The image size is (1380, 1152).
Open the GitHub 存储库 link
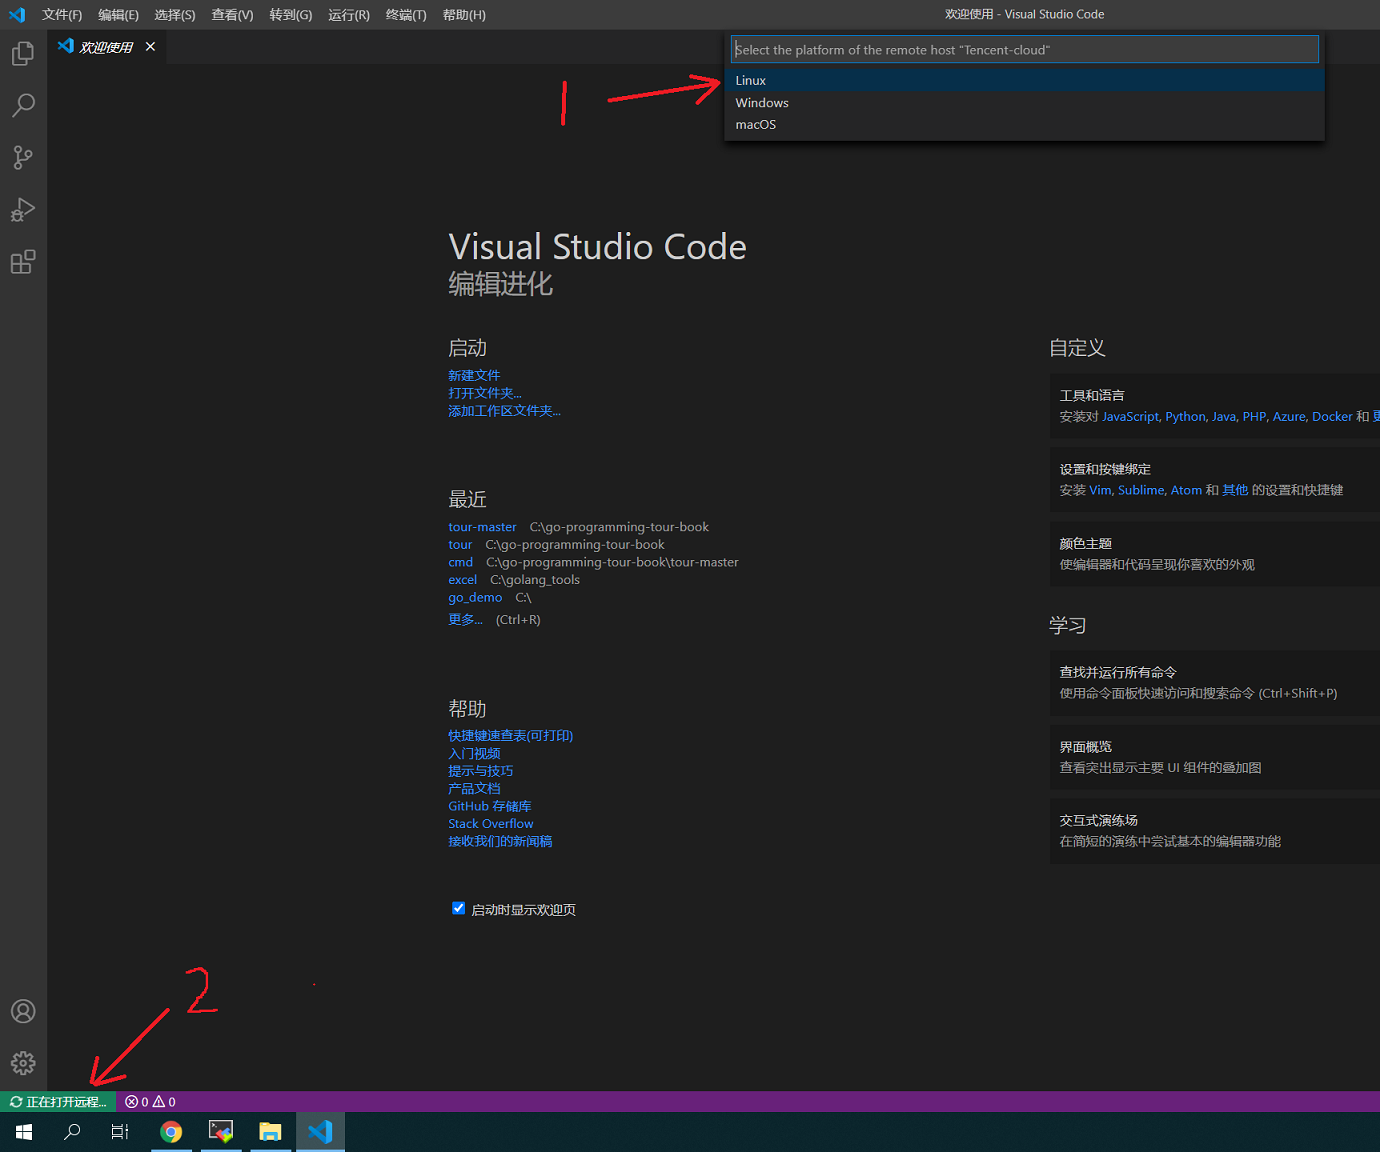tap(490, 806)
